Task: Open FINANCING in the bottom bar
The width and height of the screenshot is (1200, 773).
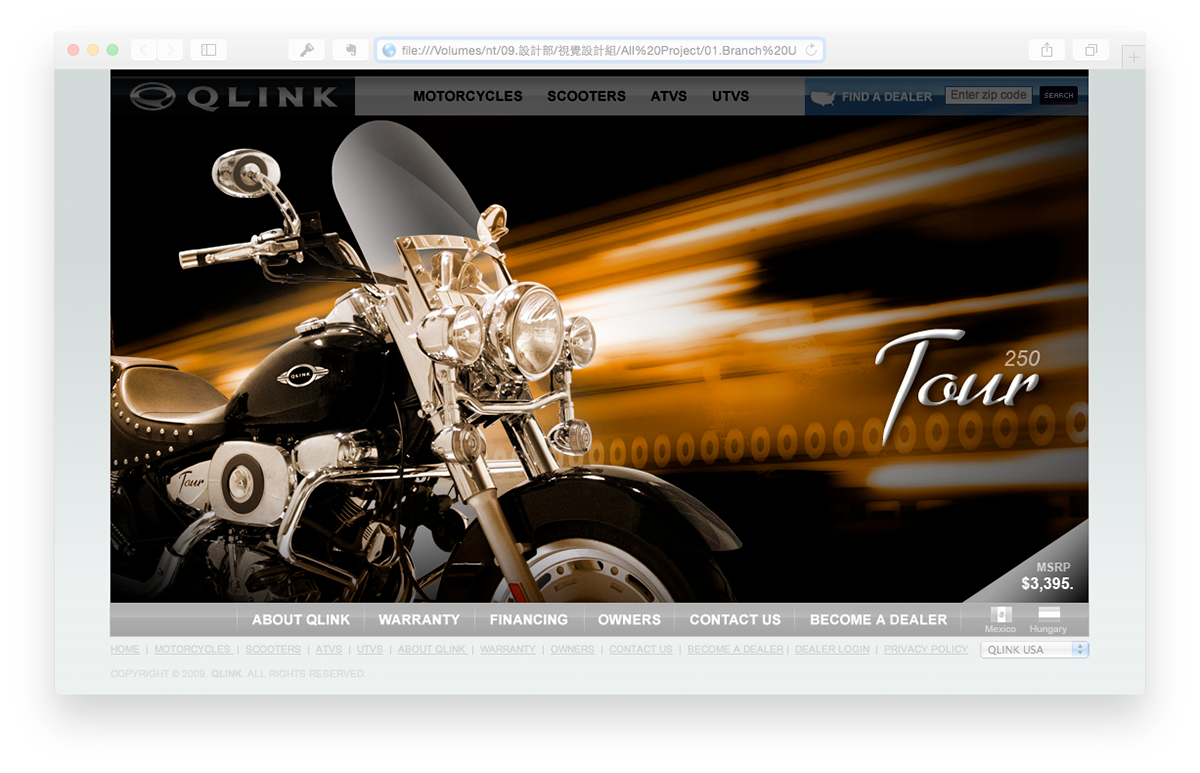Action: pos(529,620)
